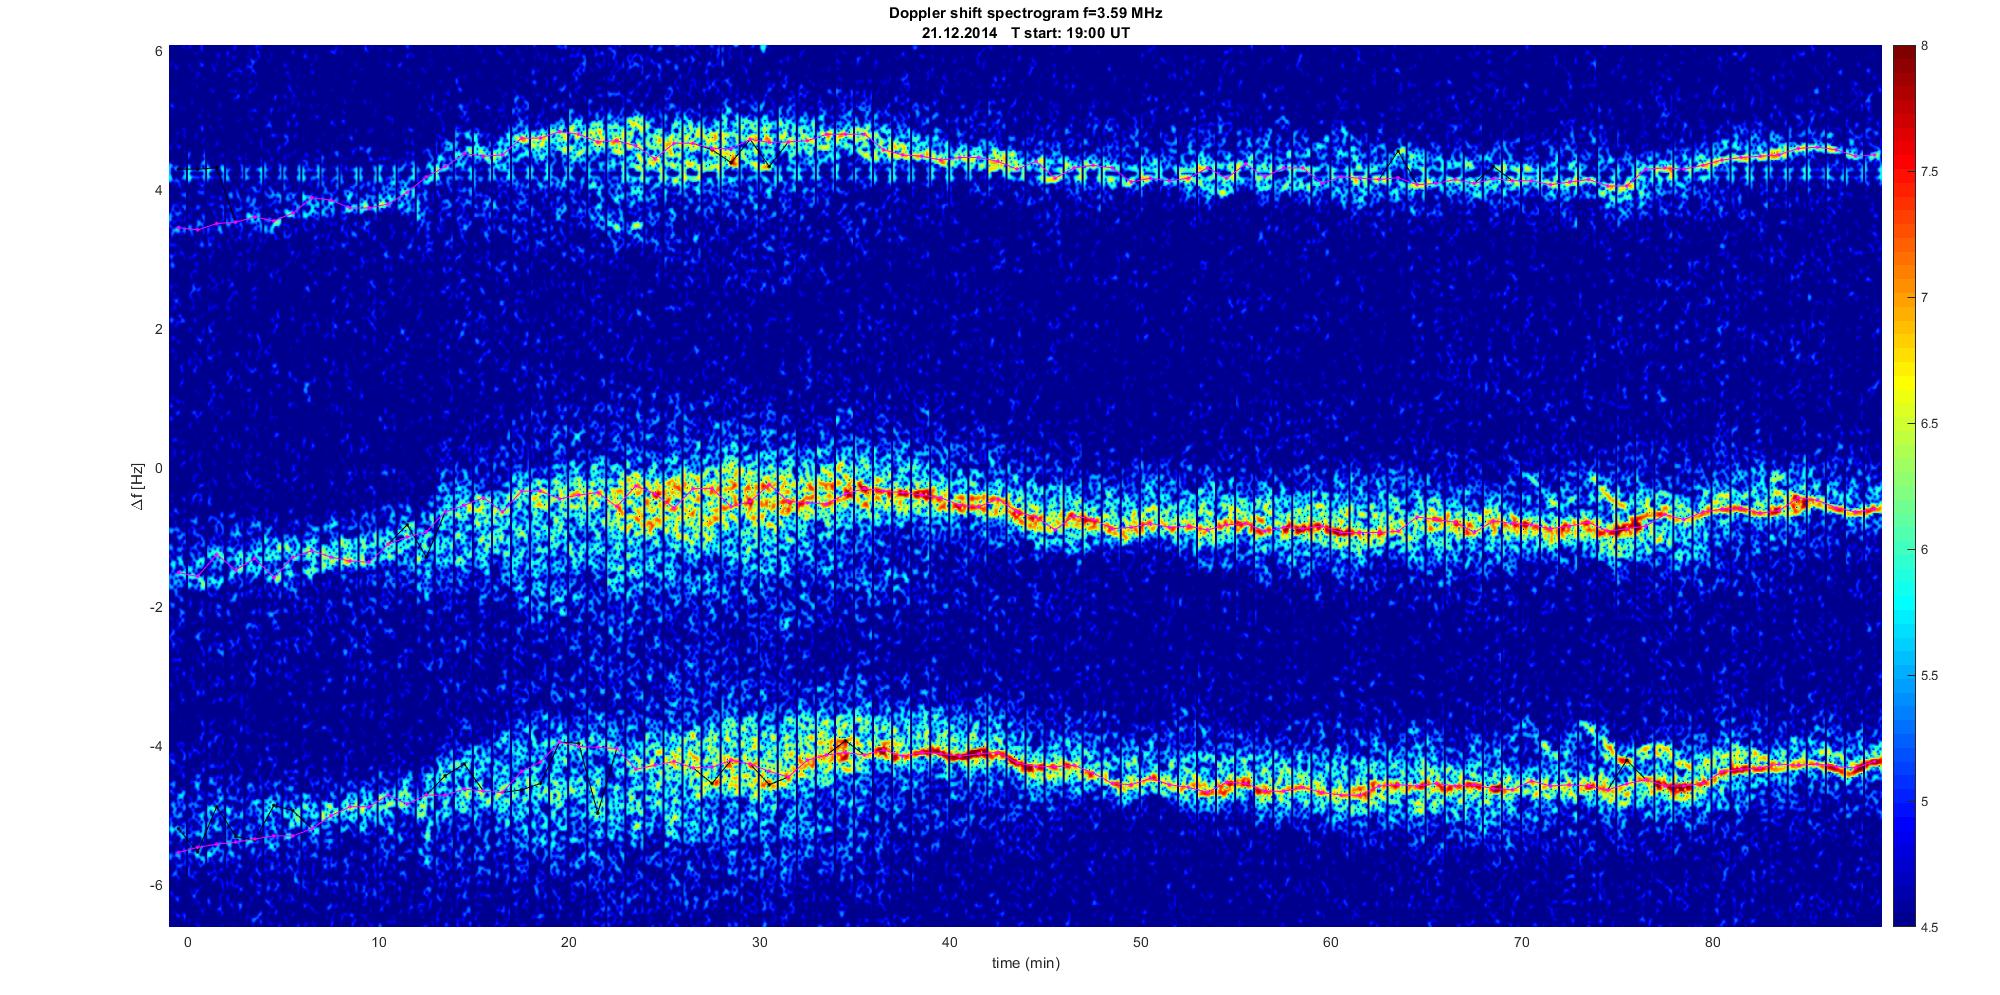Click the y-axis label 'Δf [Hz]'

click(138, 486)
